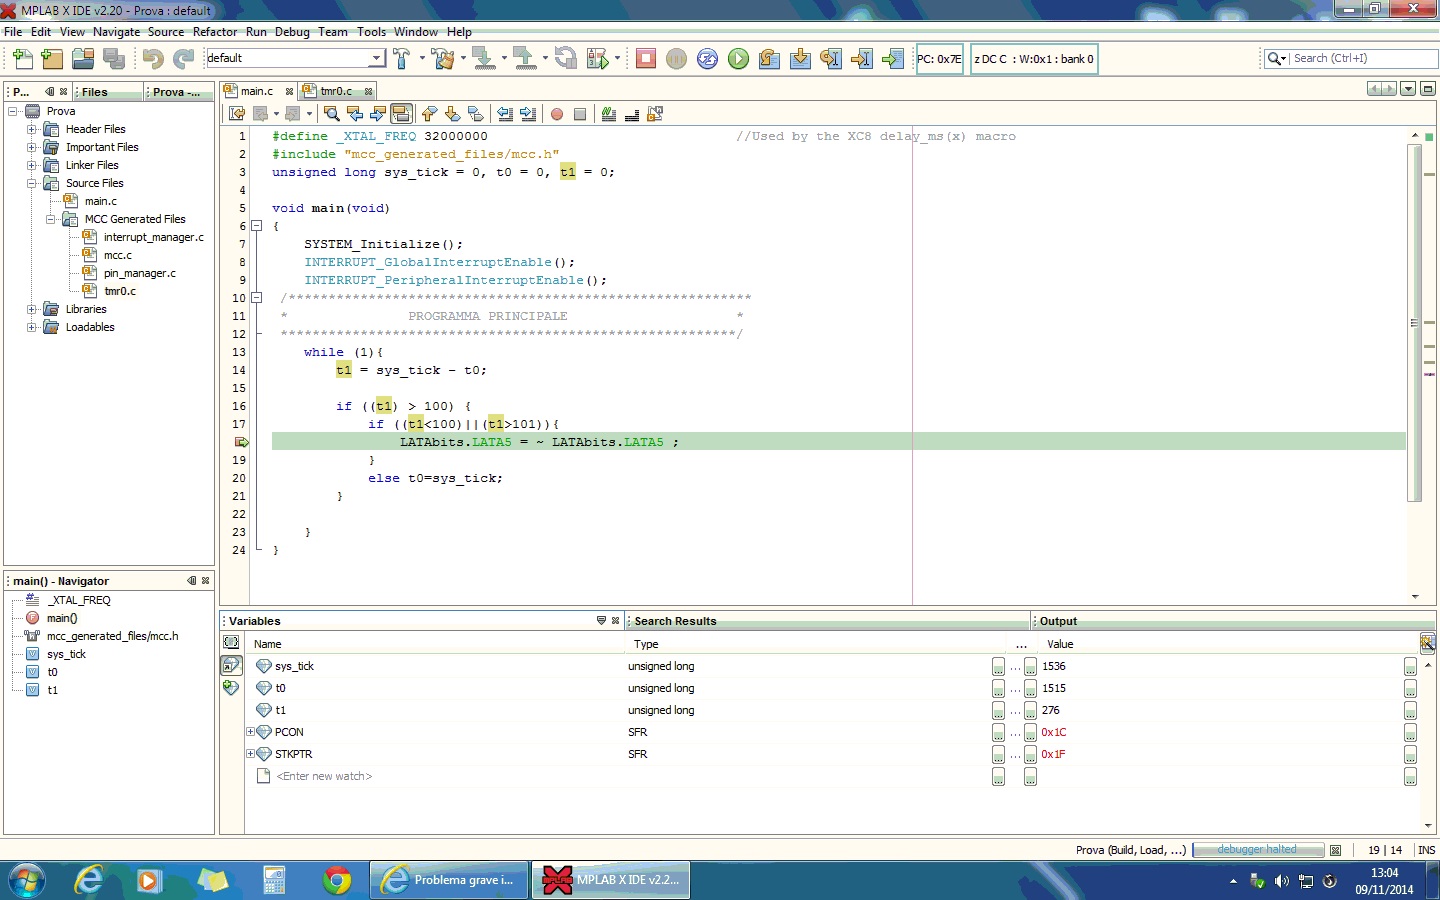Screen dimensions: 1440x900
Task: Switch to the tmr0.c editor tab
Action: click(336, 91)
